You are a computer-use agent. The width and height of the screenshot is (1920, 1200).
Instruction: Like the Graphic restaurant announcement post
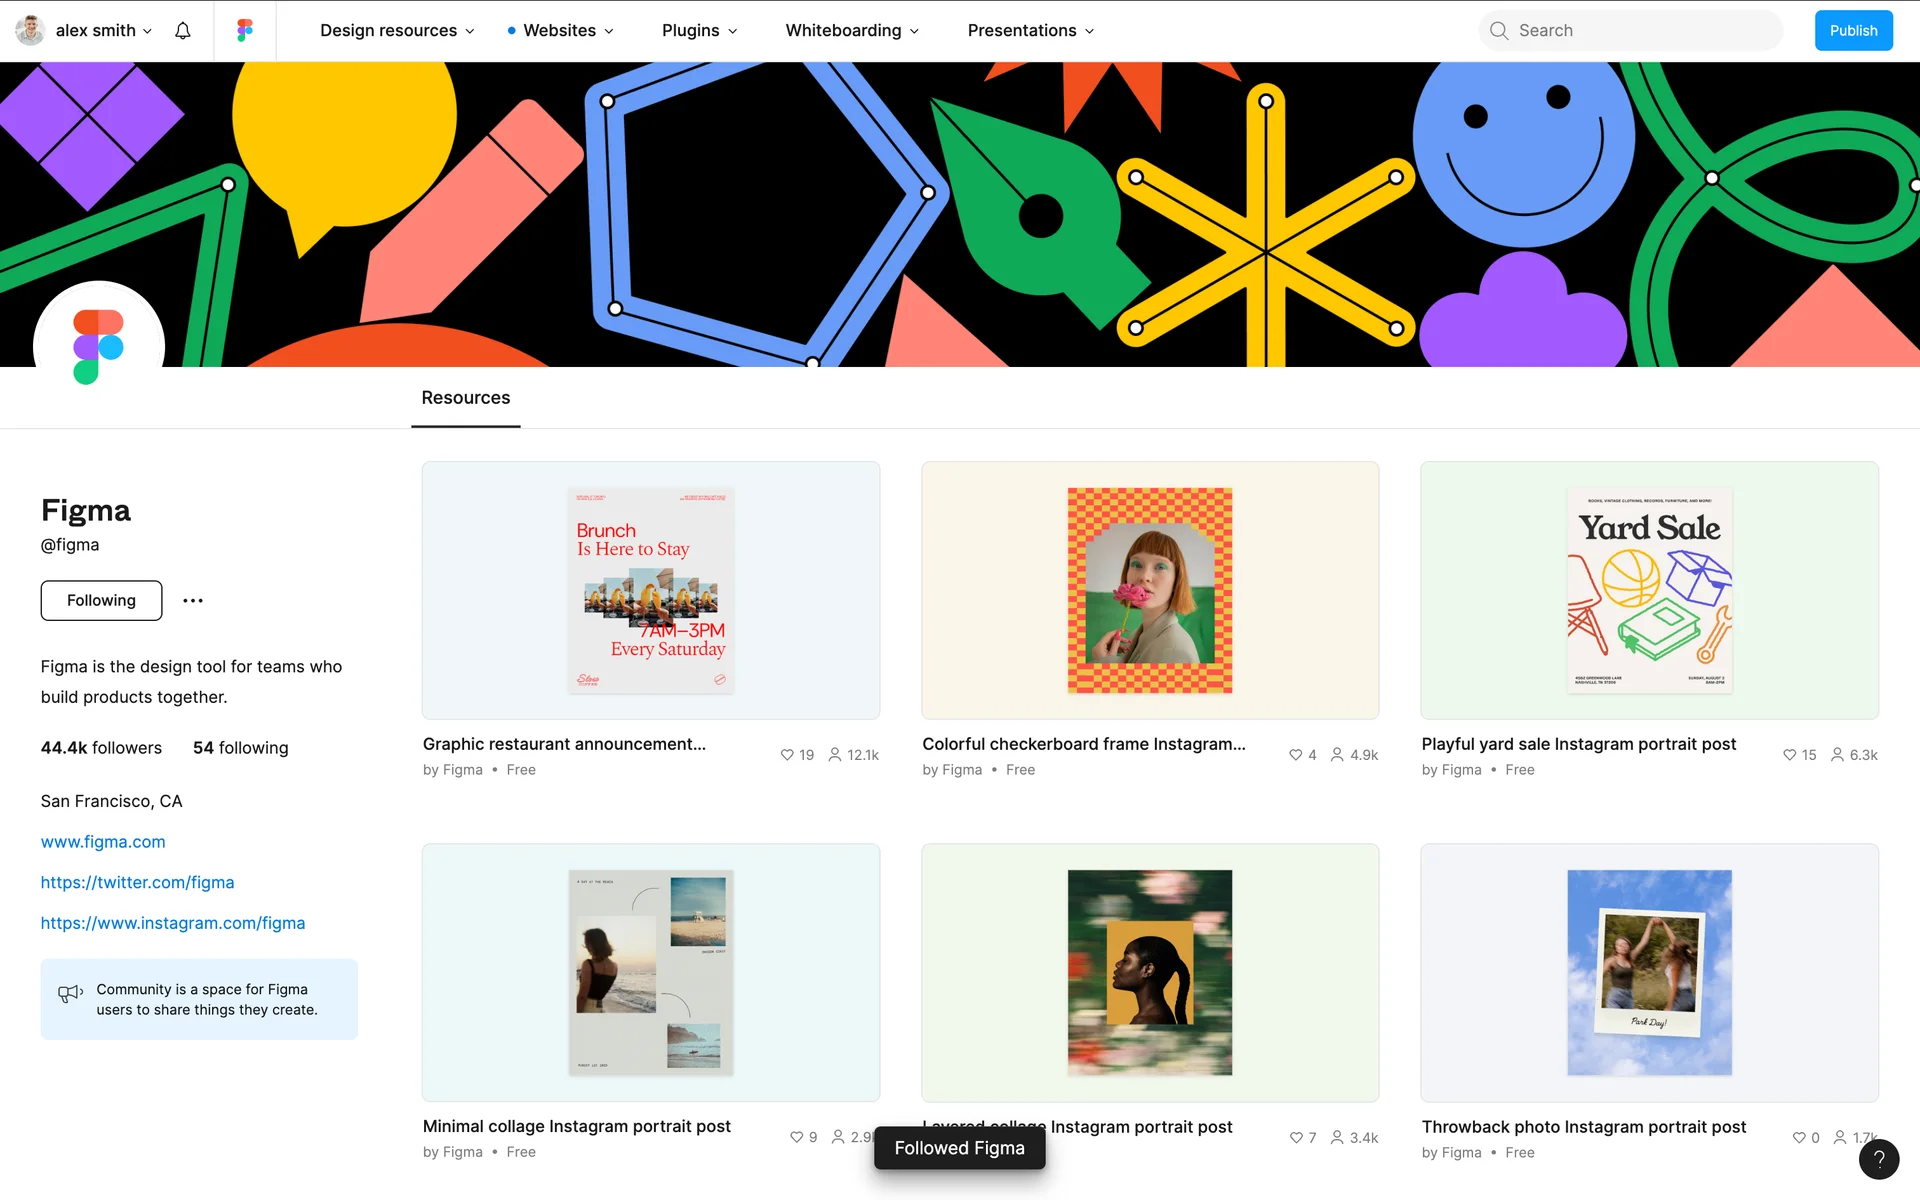click(787, 755)
